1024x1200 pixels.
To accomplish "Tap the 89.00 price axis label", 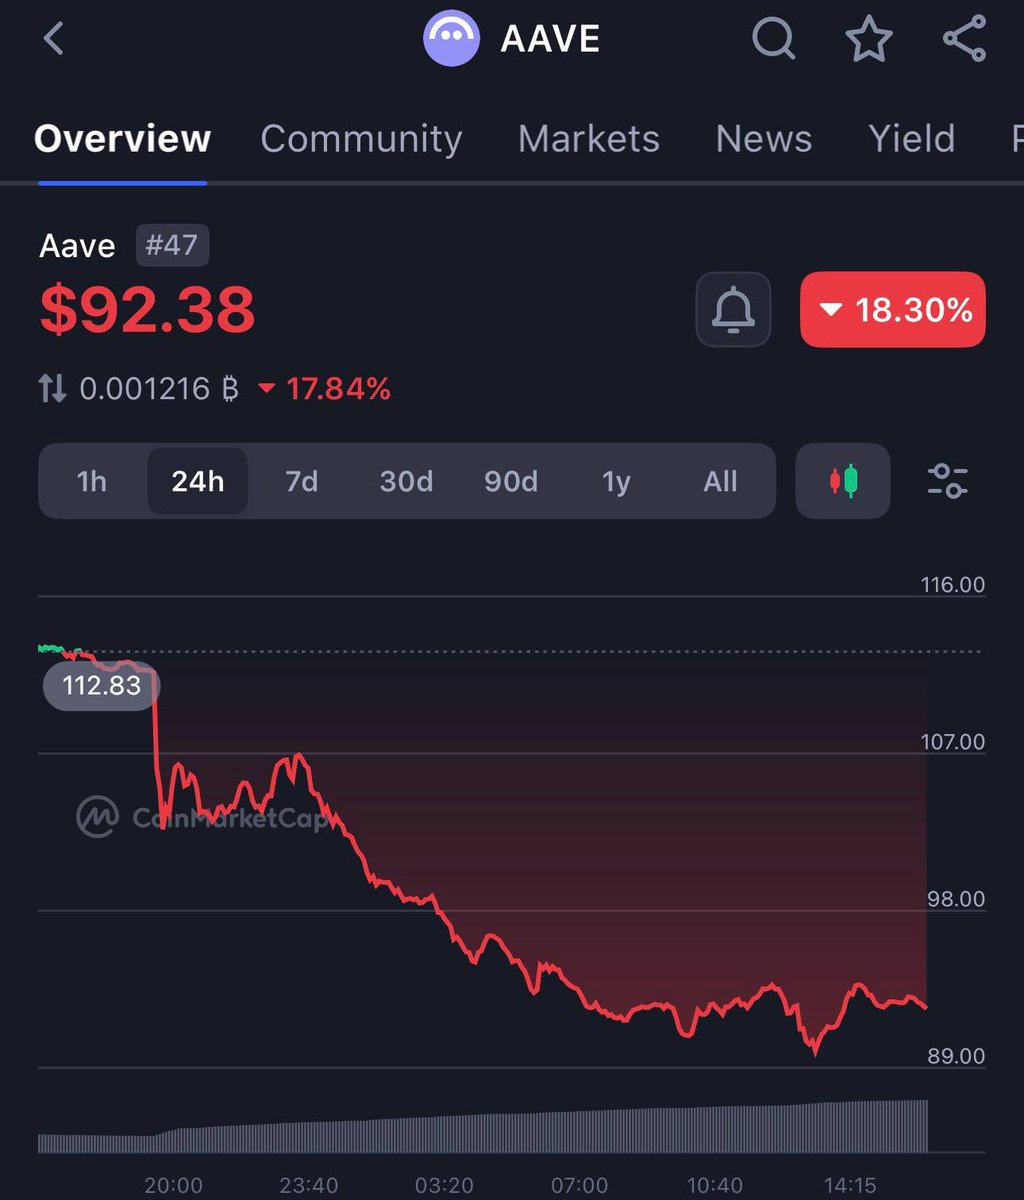I will (956, 1056).
